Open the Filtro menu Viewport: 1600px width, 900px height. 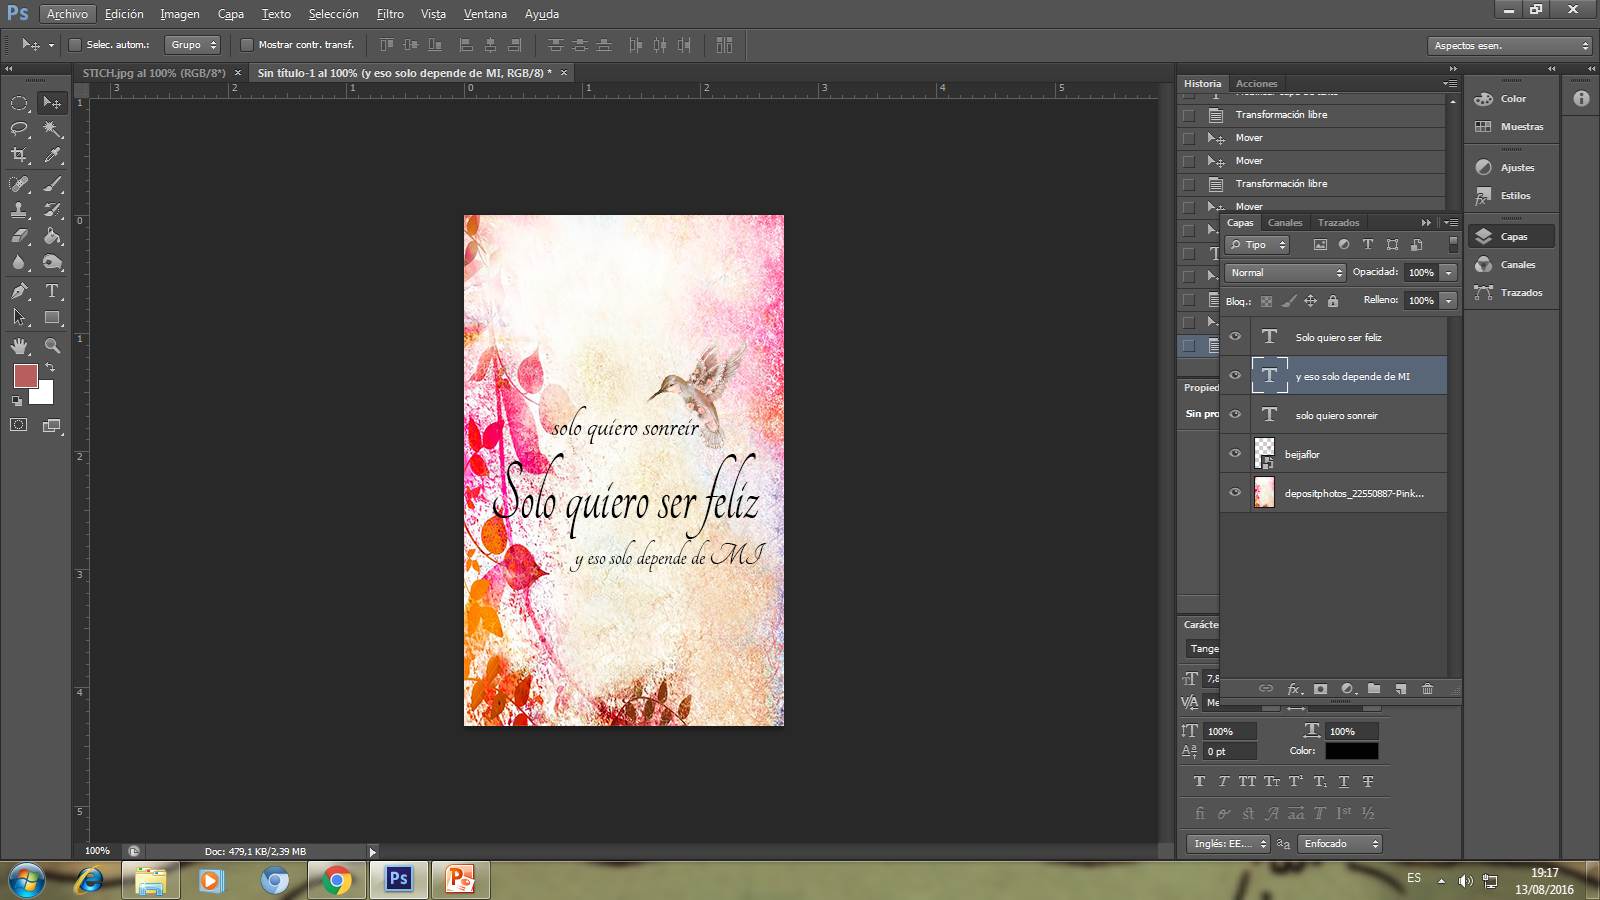[390, 14]
